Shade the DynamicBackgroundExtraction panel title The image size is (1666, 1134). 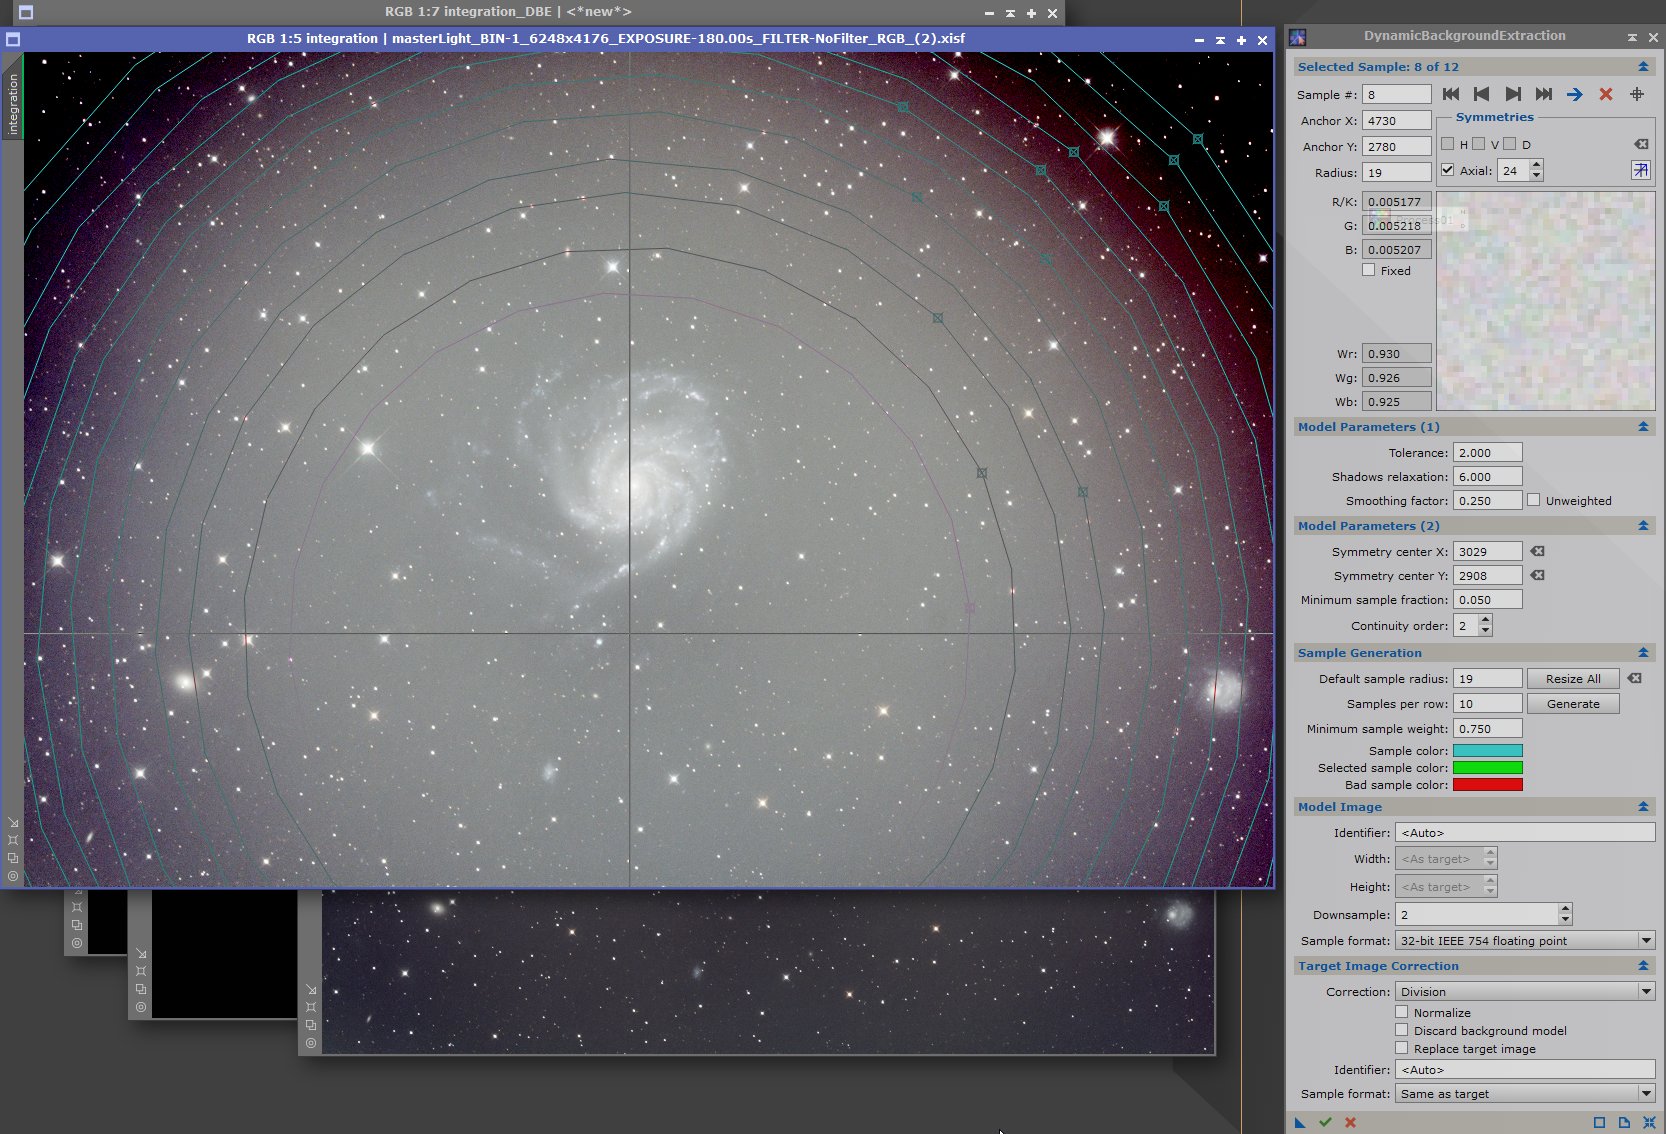pyautogui.click(x=1632, y=37)
